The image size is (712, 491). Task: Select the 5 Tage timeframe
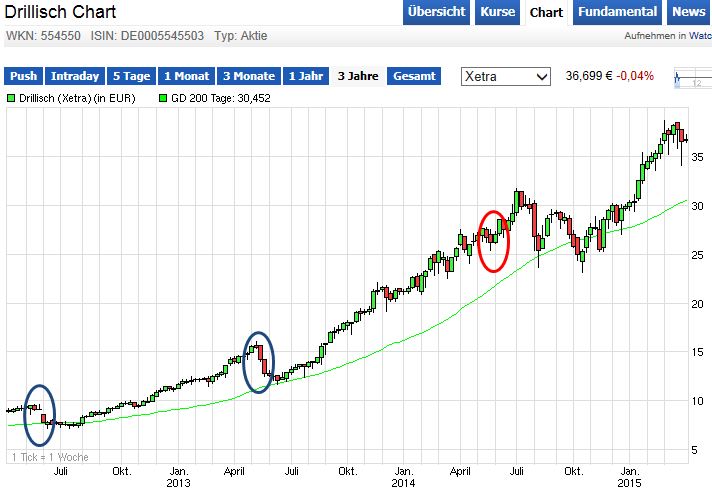pos(132,76)
